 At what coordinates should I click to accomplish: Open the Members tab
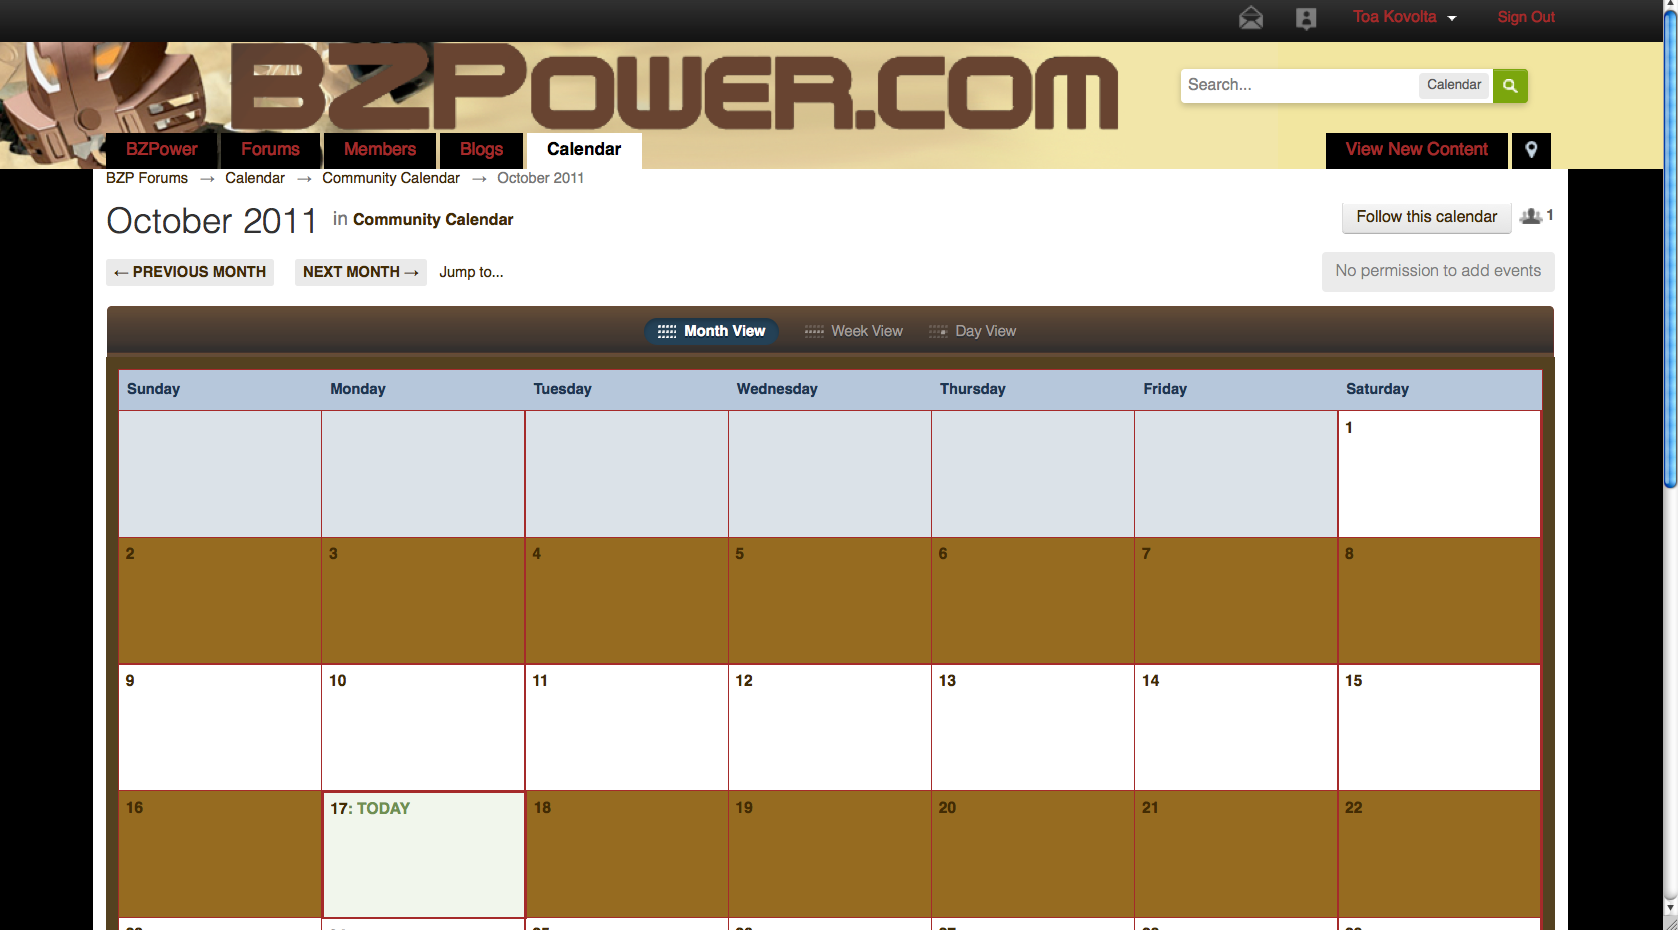pyautogui.click(x=380, y=150)
